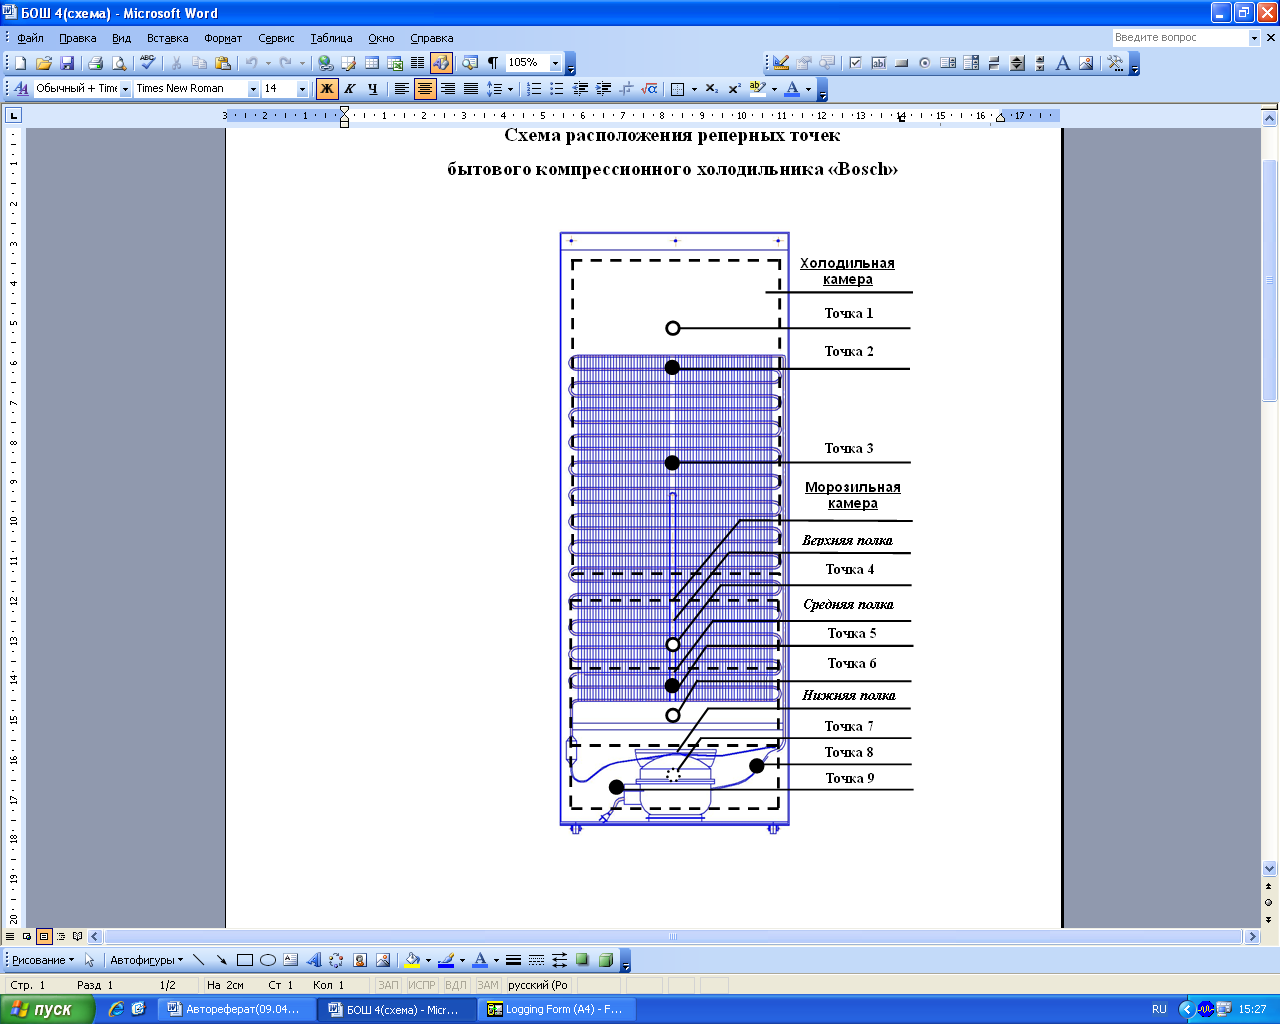Open the Файл menu
Screen dimensions: 1280x1024
(x=30, y=38)
